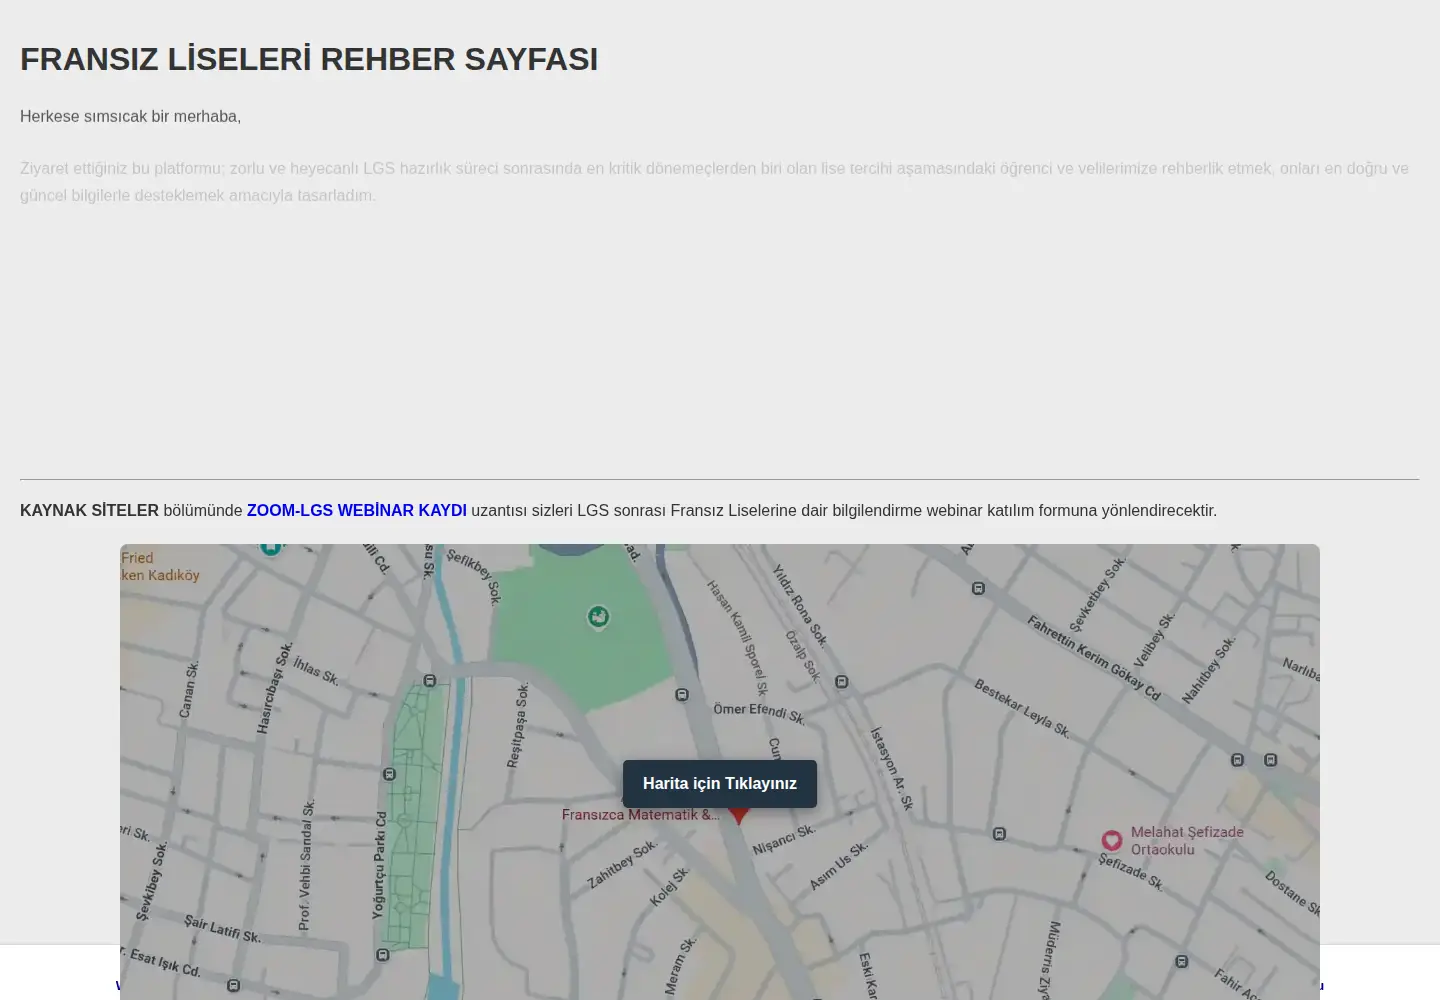Click the Fahrettin Kerim Gökay Cd street label
Screen dimensions: 1440x1000
pyautogui.click(x=1094, y=657)
